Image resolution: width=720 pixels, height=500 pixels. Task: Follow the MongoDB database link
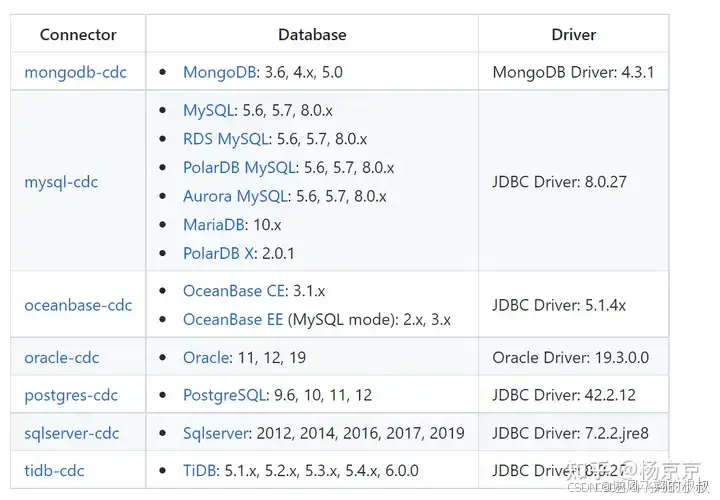[219, 73]
